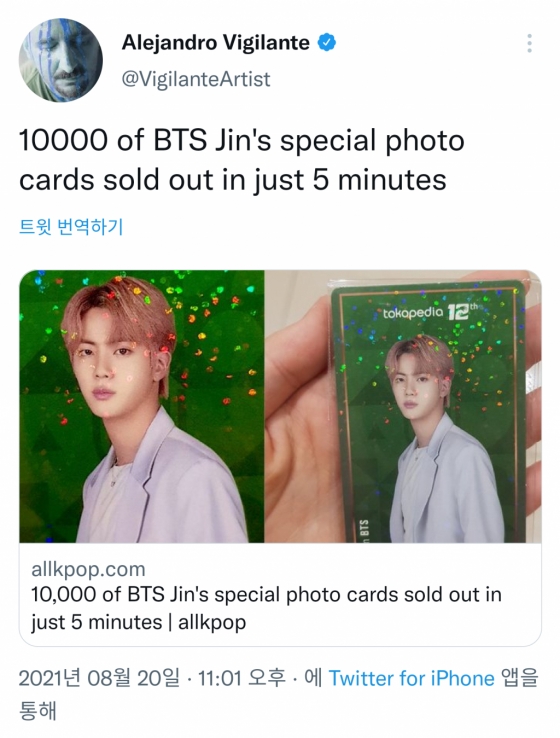Screen dimensions: 560x738
Task: Click the blue verified badge icon
Action: 327,43
